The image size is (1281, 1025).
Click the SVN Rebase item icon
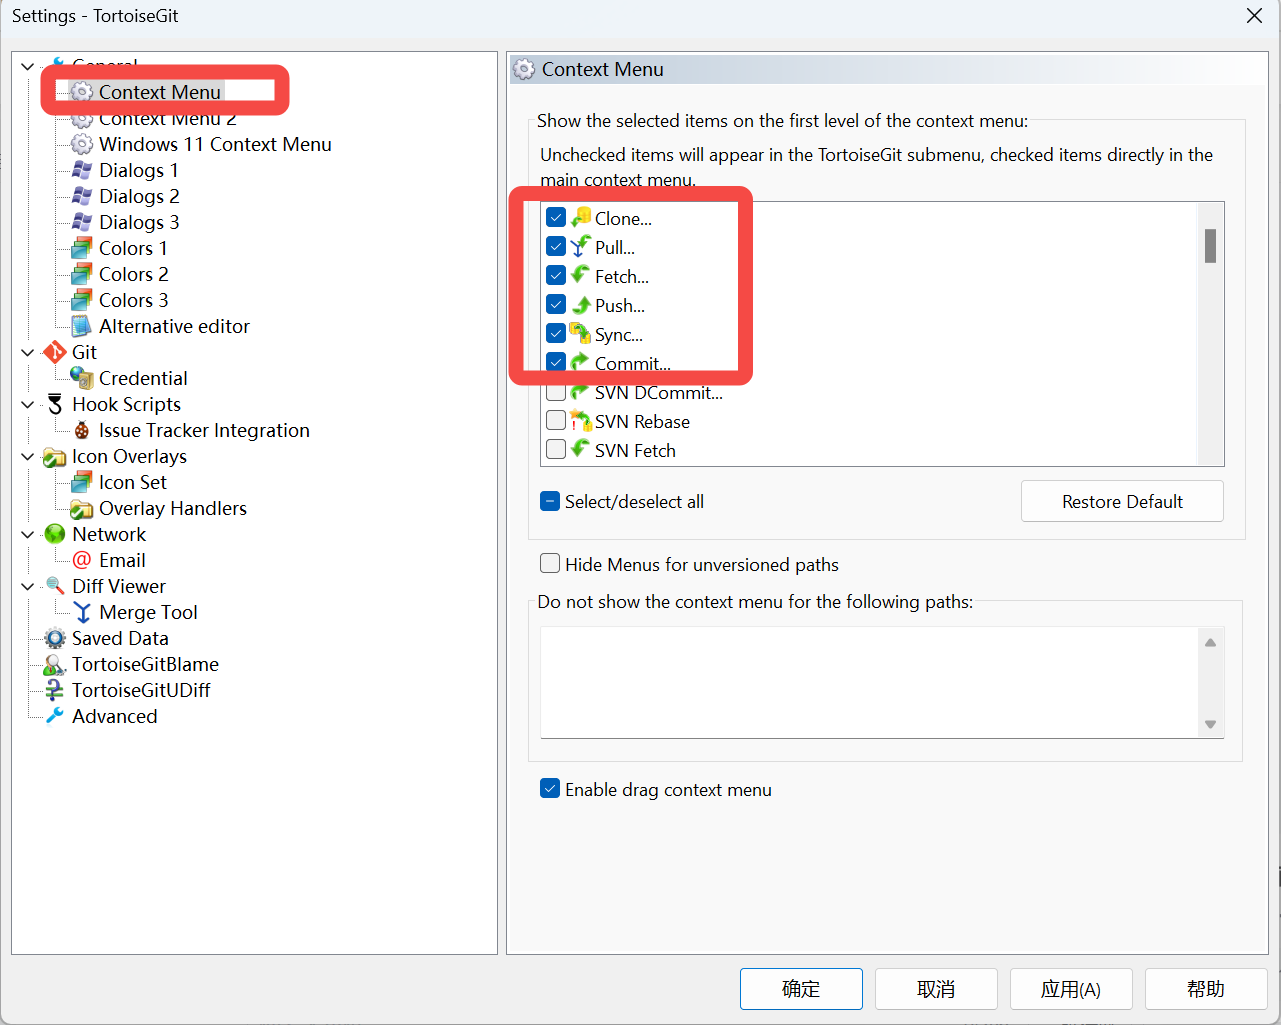pos(580,420)
